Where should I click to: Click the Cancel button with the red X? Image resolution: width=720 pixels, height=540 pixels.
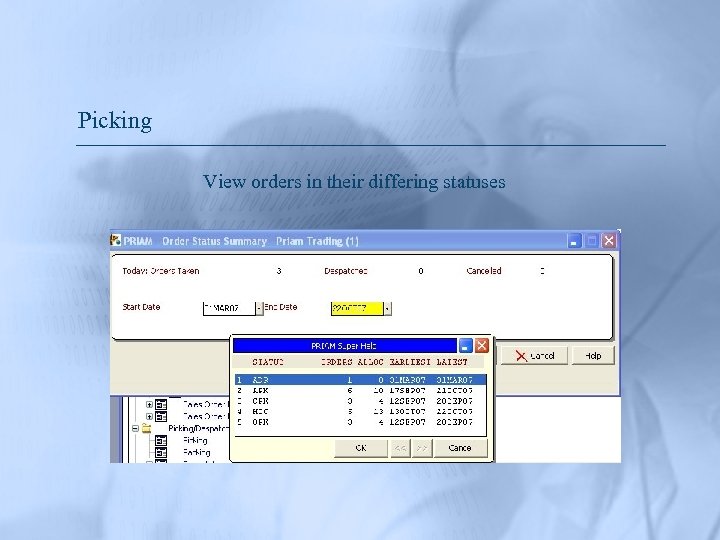(534, 356)
